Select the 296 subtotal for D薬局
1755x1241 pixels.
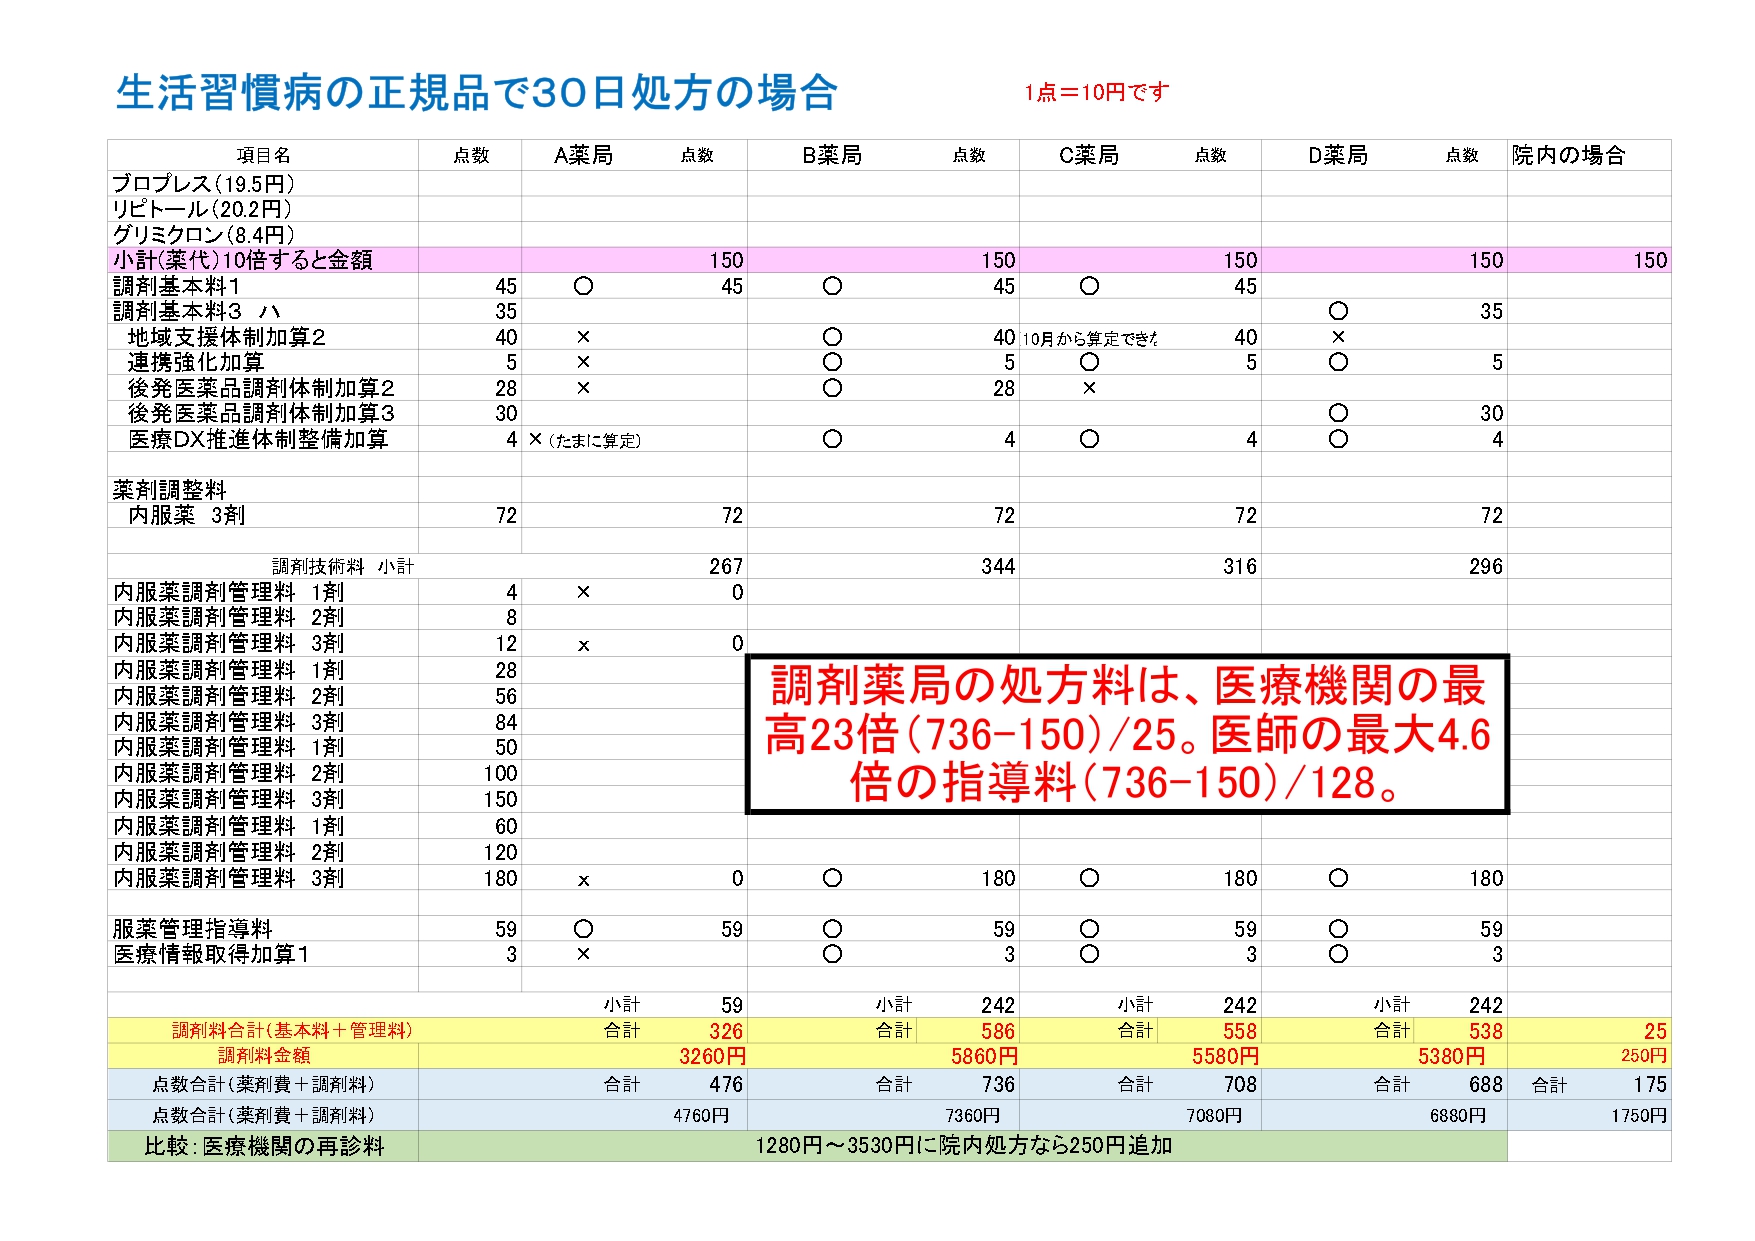[1486, 567]
